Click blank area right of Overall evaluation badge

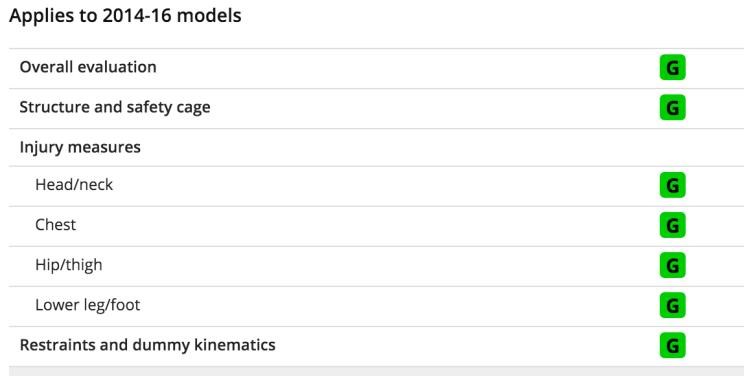tap(715, 68)
